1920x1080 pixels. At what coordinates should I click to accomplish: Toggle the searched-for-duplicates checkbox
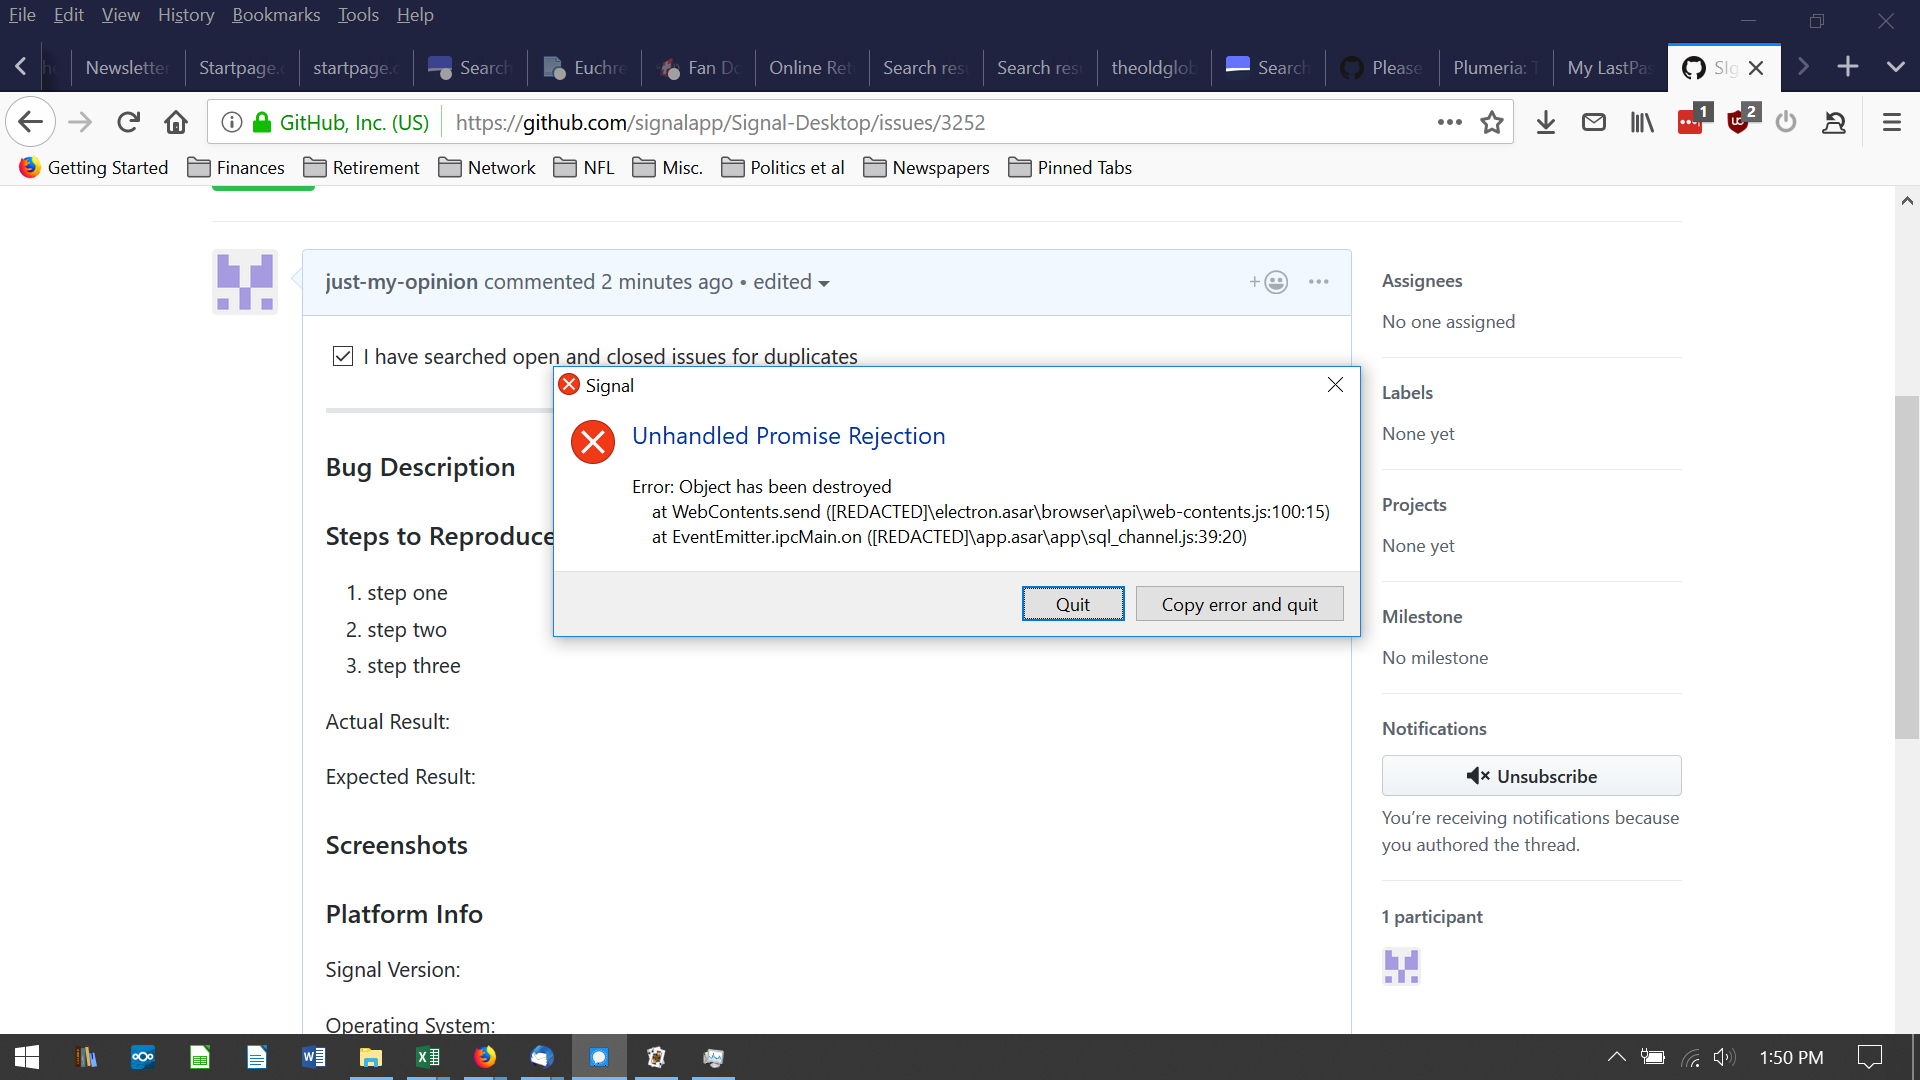(343, 356)
